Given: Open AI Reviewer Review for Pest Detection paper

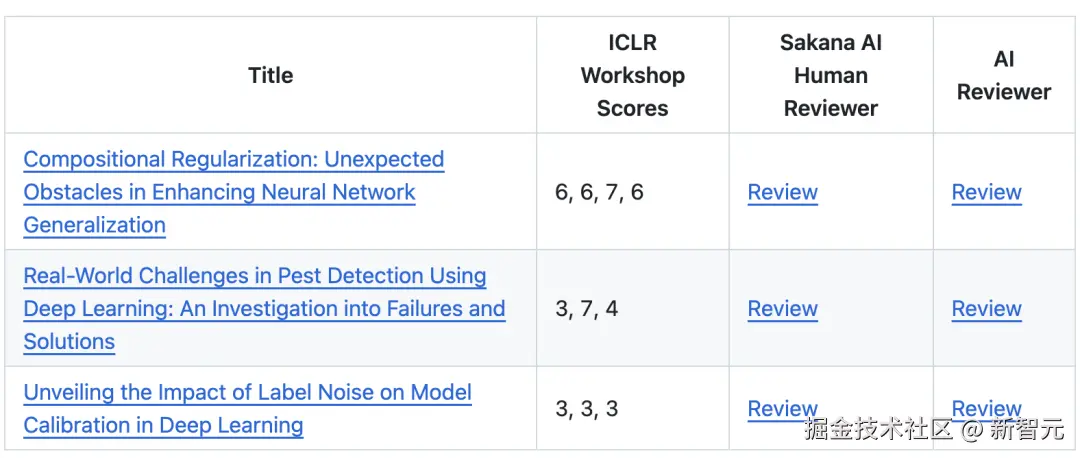Looking at the screenshot, I should tap(986, 309).
